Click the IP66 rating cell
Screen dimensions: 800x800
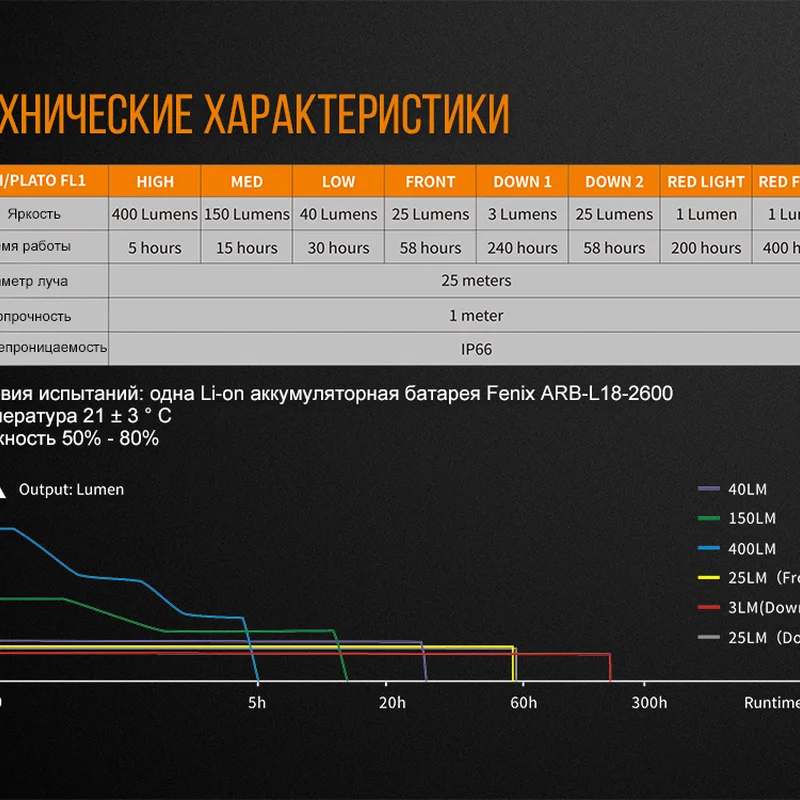476,350
